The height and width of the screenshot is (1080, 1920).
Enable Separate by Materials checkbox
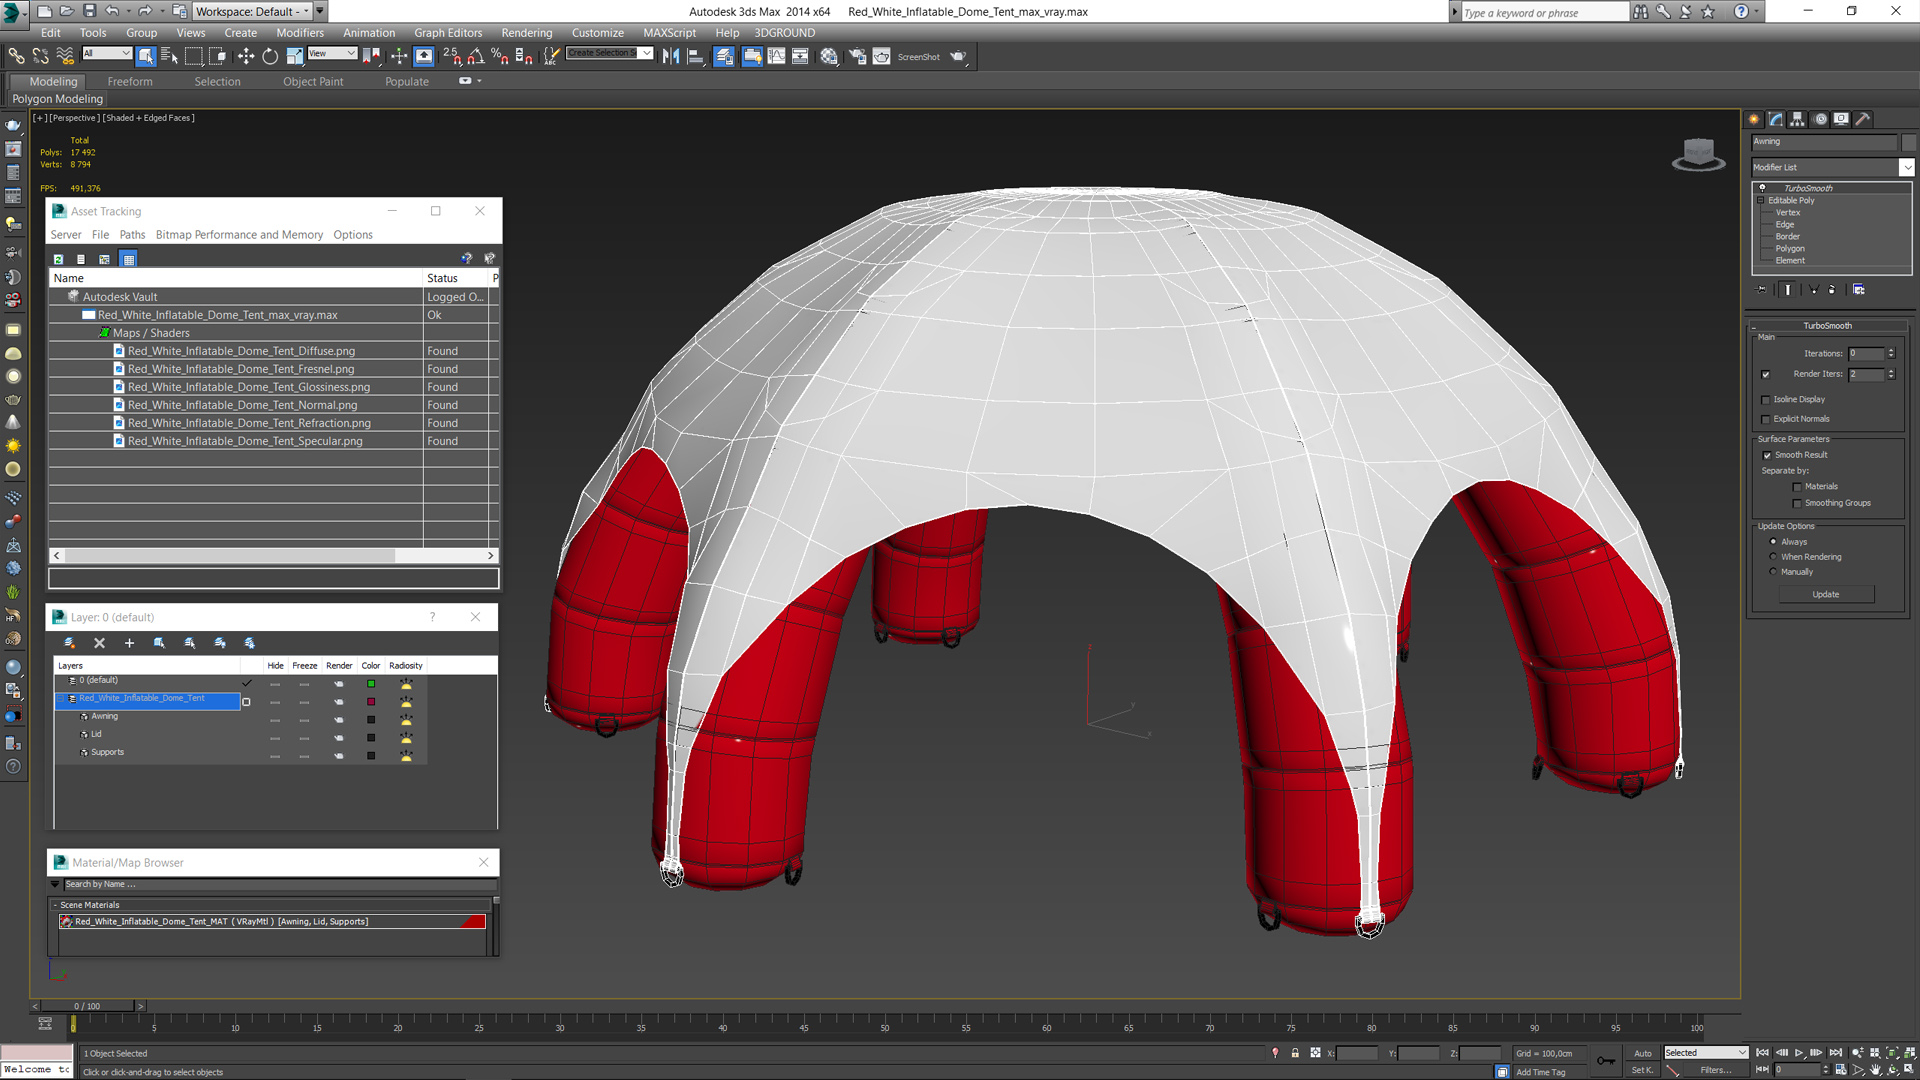(1797, 487)
